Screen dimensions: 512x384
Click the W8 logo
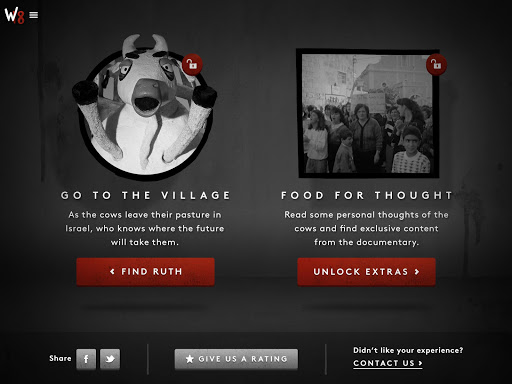pos(14,15)
